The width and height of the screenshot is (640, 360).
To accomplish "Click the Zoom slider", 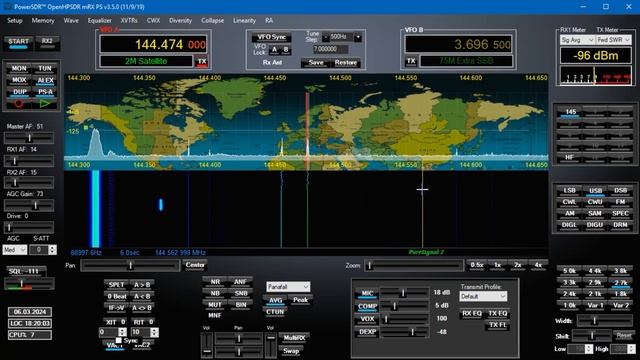I will pyautogui.click(x=414, y=265).
